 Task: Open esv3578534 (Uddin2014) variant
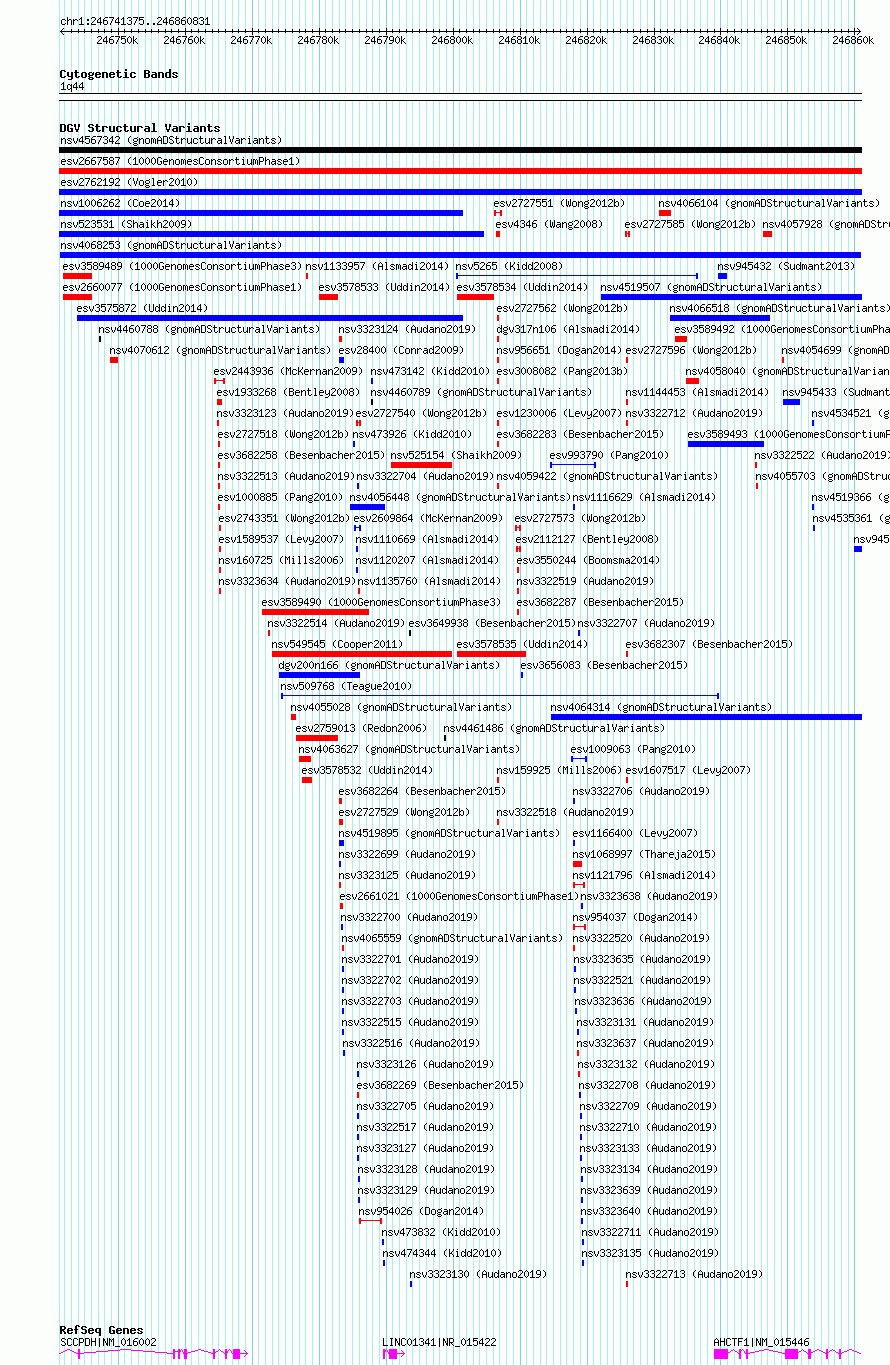(523, 287)
